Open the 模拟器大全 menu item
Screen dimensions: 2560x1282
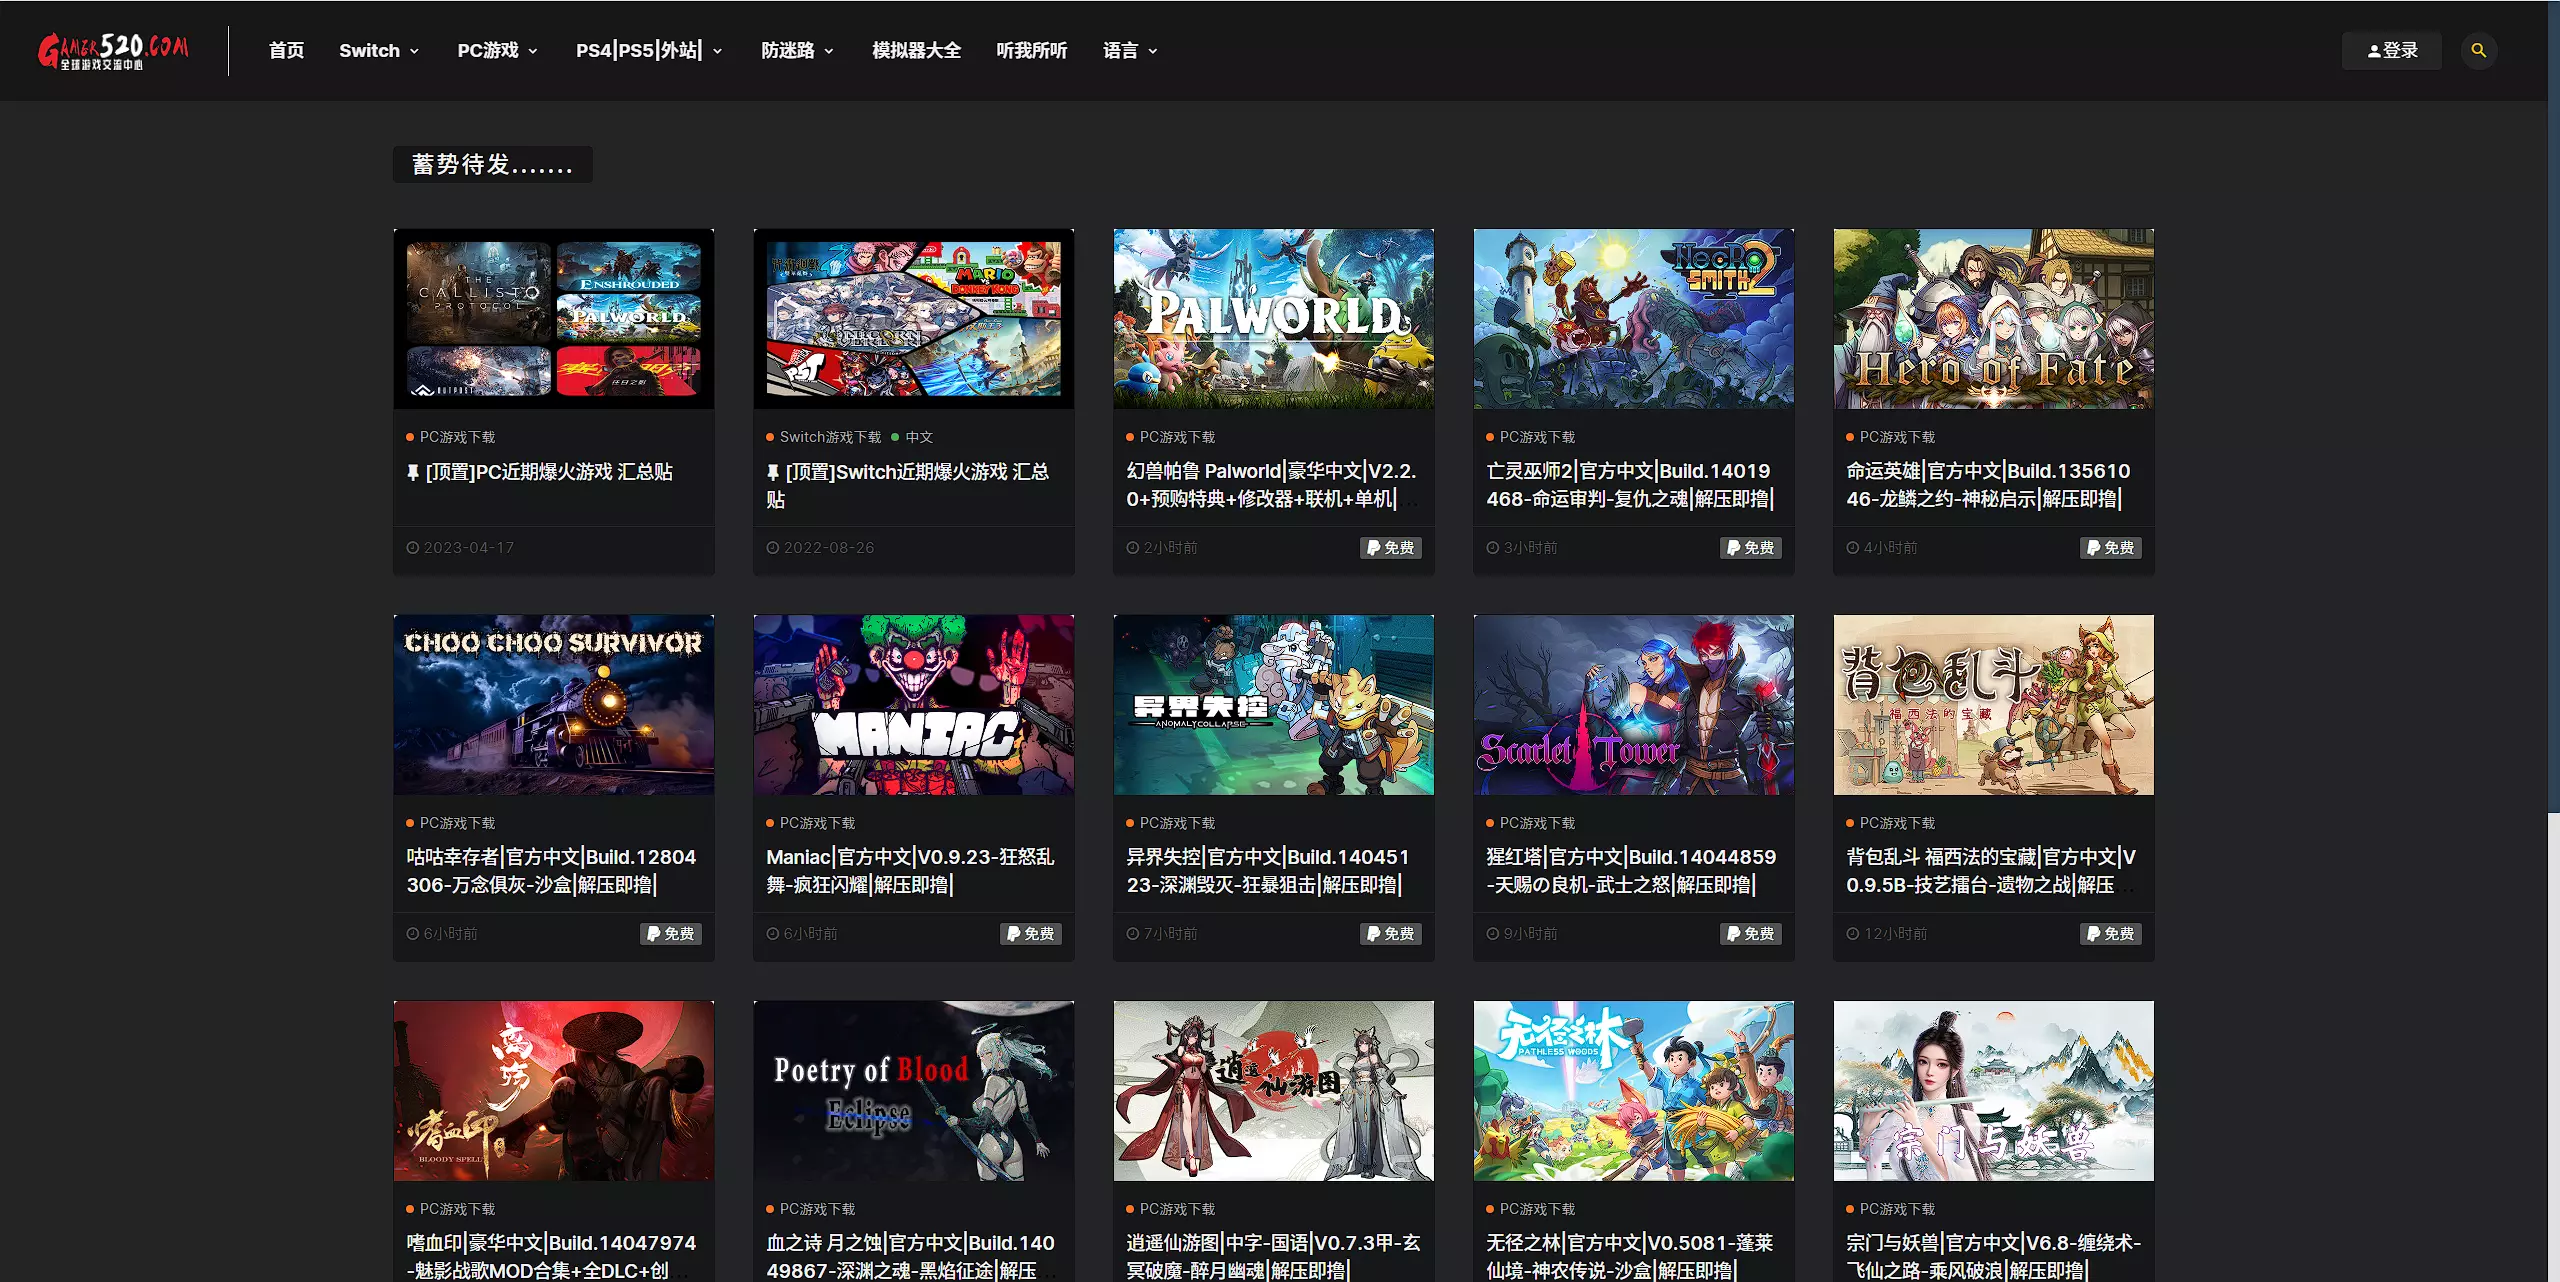coord(916,51)
